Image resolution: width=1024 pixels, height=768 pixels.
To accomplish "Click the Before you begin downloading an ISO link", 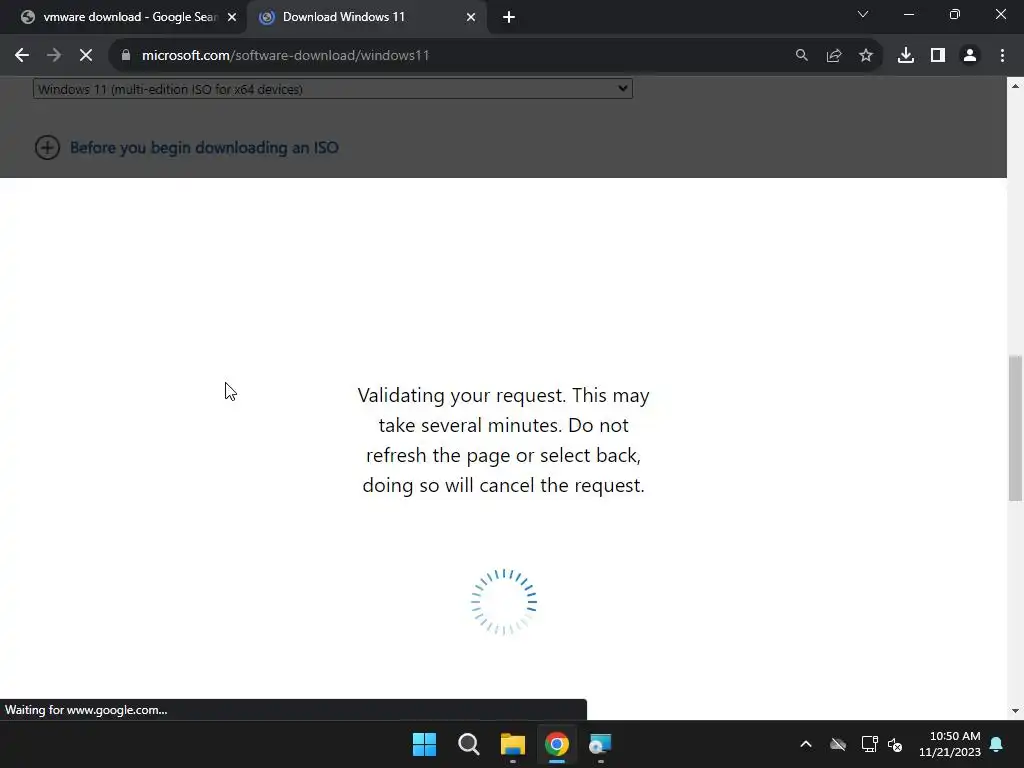I will tap(204, 148).
